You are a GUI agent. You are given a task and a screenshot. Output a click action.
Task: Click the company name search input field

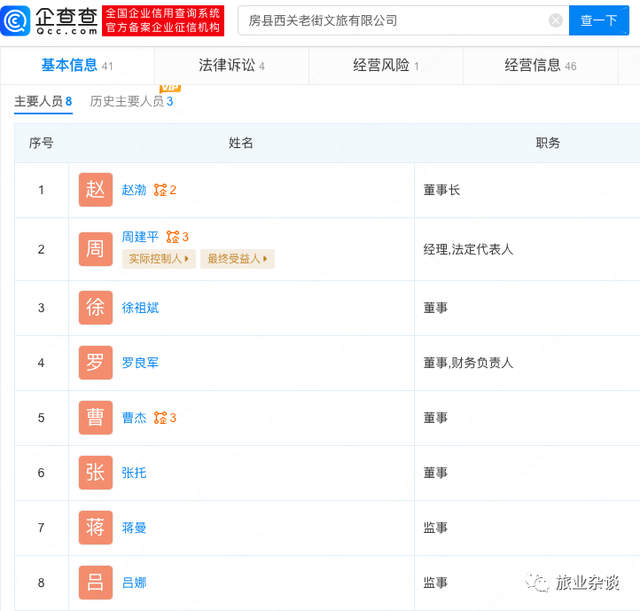pyautogui.click(x=390, y=20)
